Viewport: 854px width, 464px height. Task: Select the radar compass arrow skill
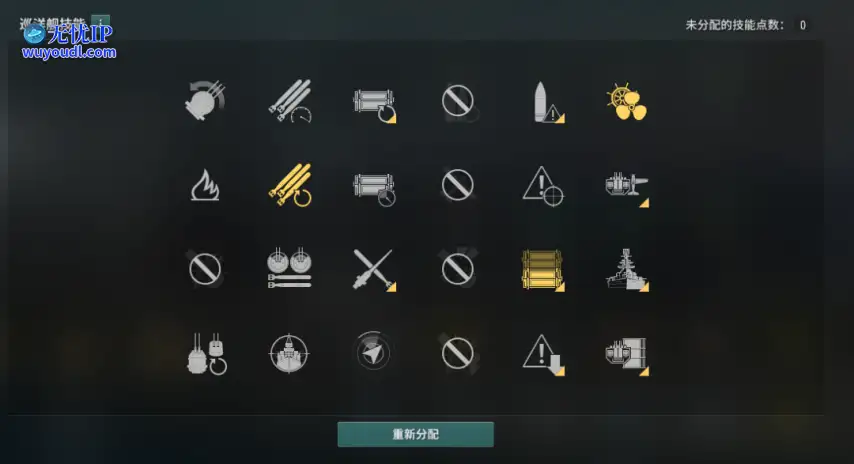point(374,352)
